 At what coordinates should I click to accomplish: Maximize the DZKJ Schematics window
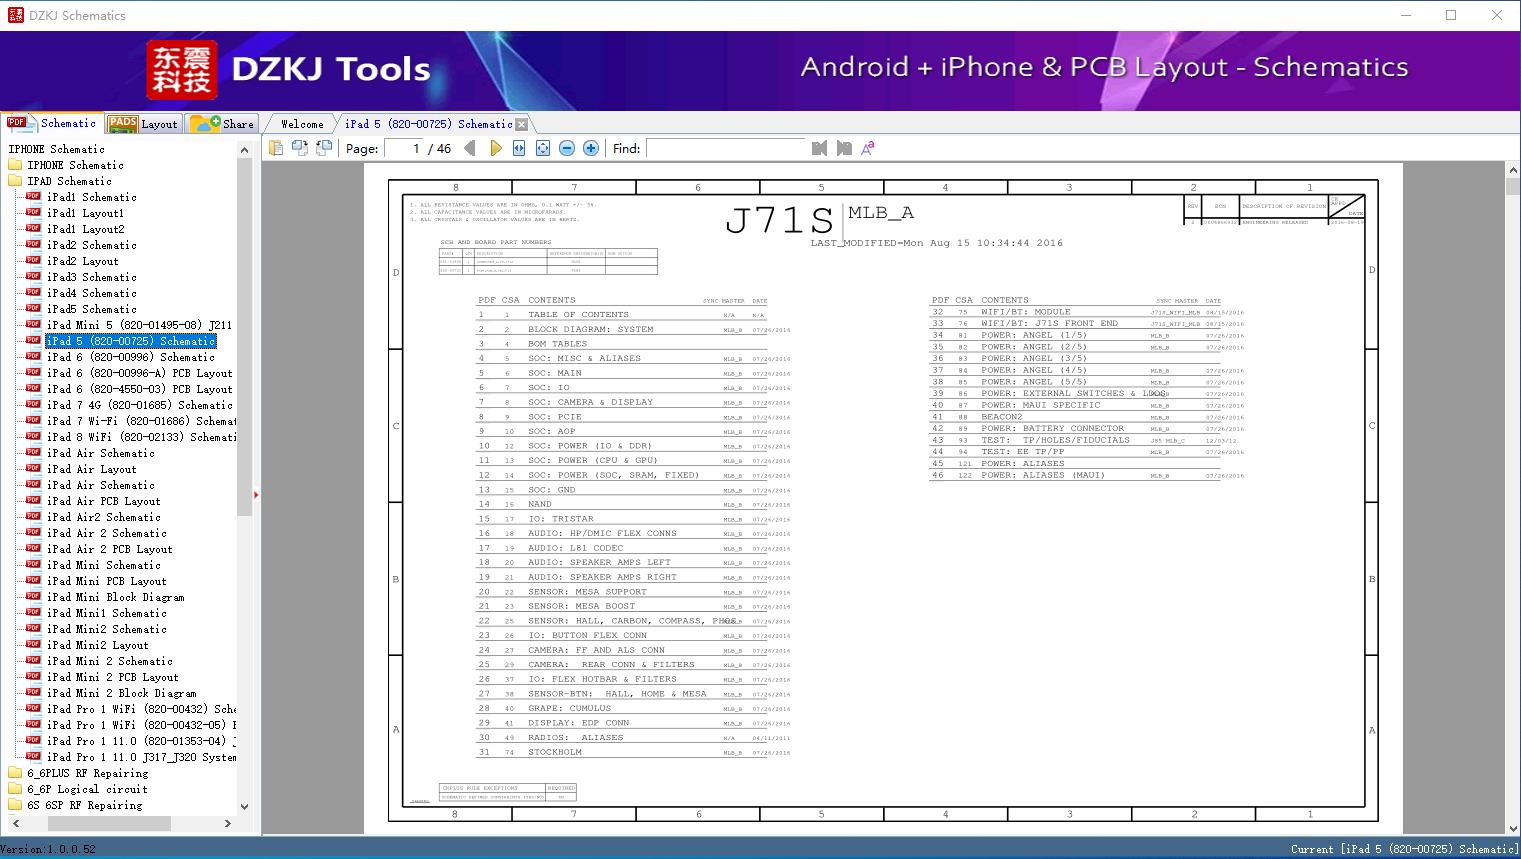click(x=1451, y=15)
